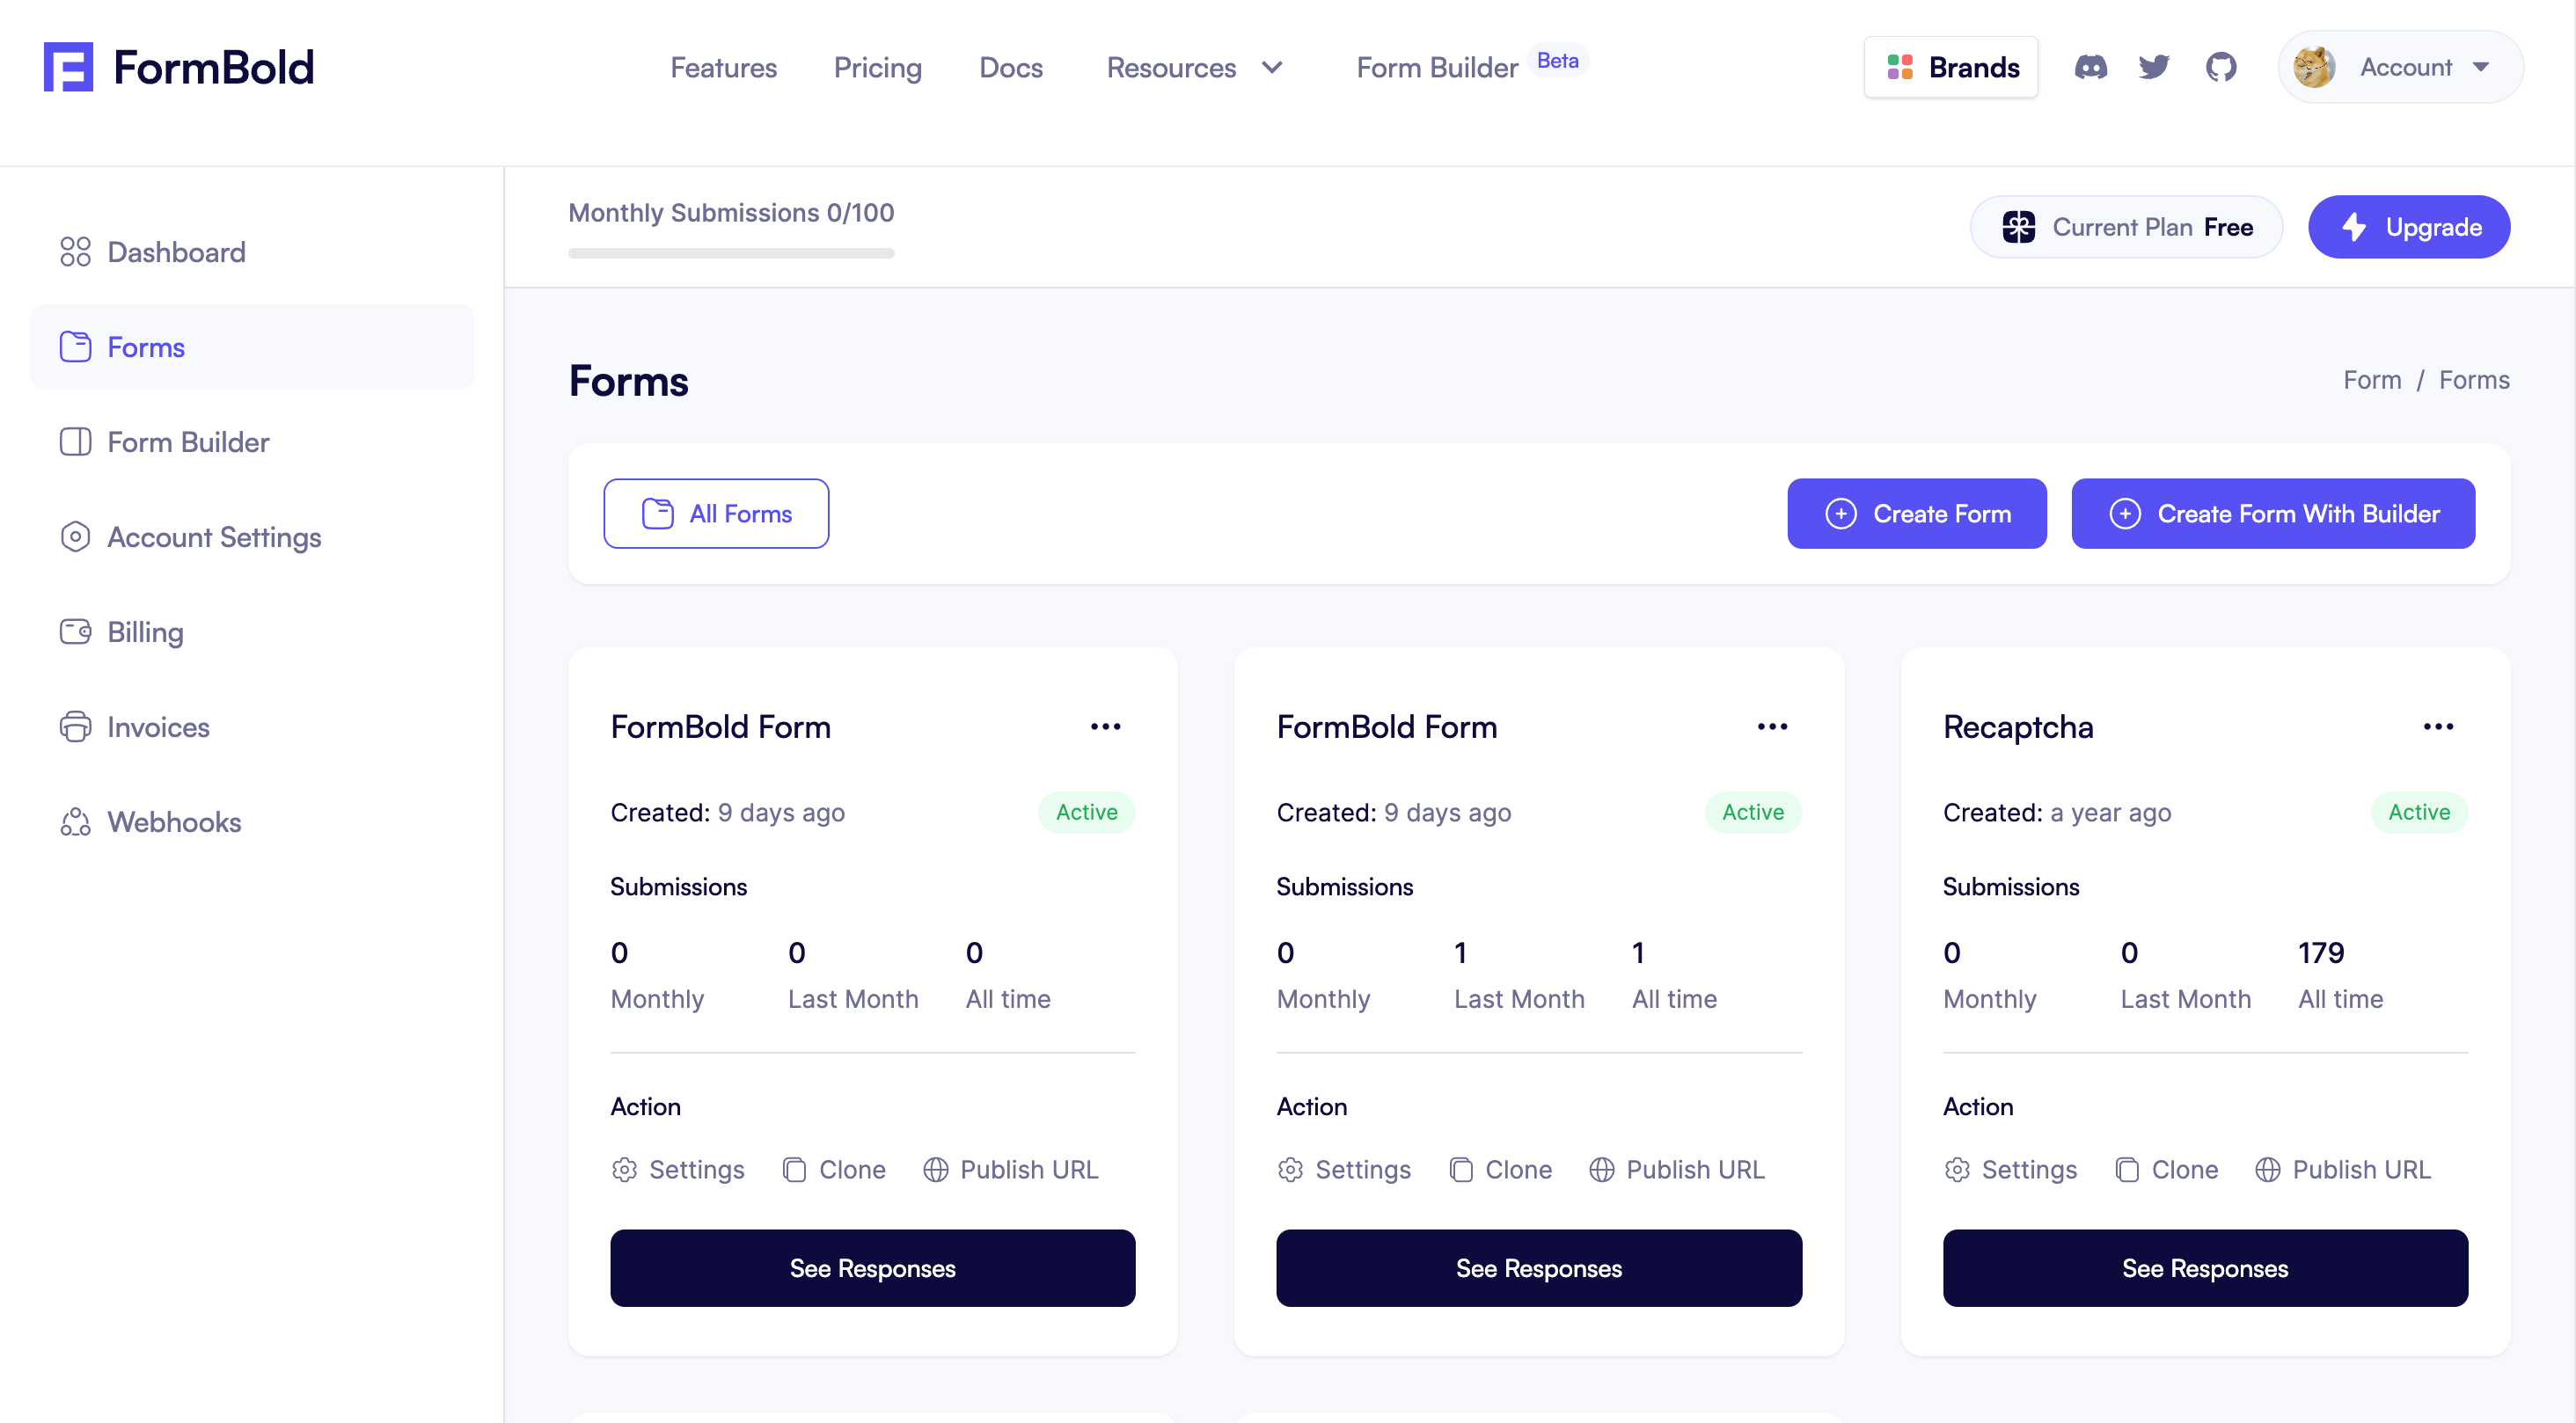This screenshot has width=2576, height=1423.
Task: Click the Billing wallet icon in the sidebar
Action: [75, 631]
